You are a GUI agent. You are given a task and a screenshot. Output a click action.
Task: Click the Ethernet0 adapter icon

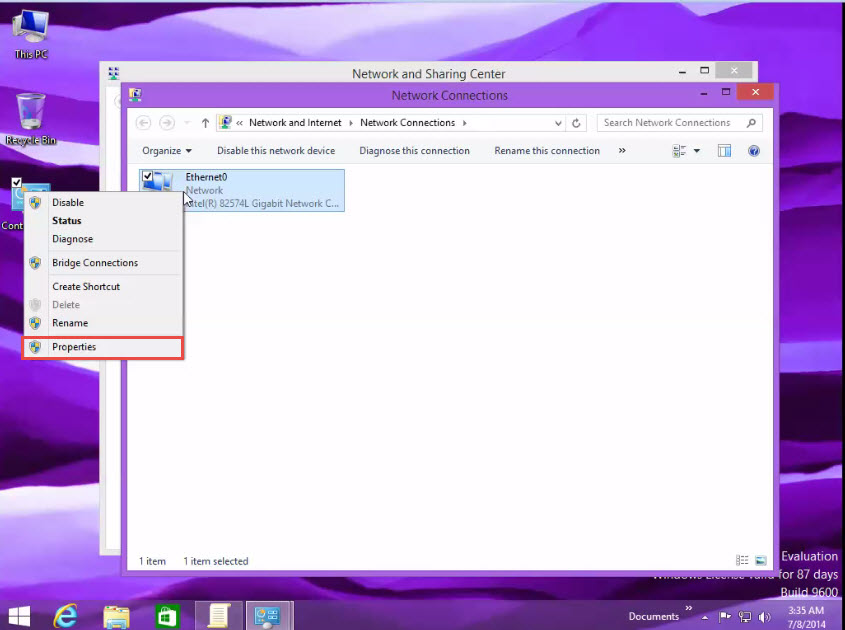pos(160,182)
